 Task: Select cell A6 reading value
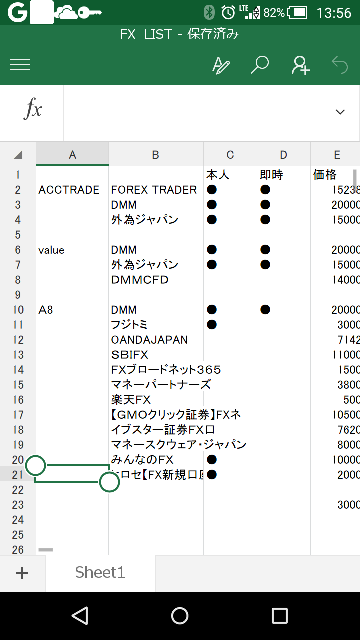(72, 250)
